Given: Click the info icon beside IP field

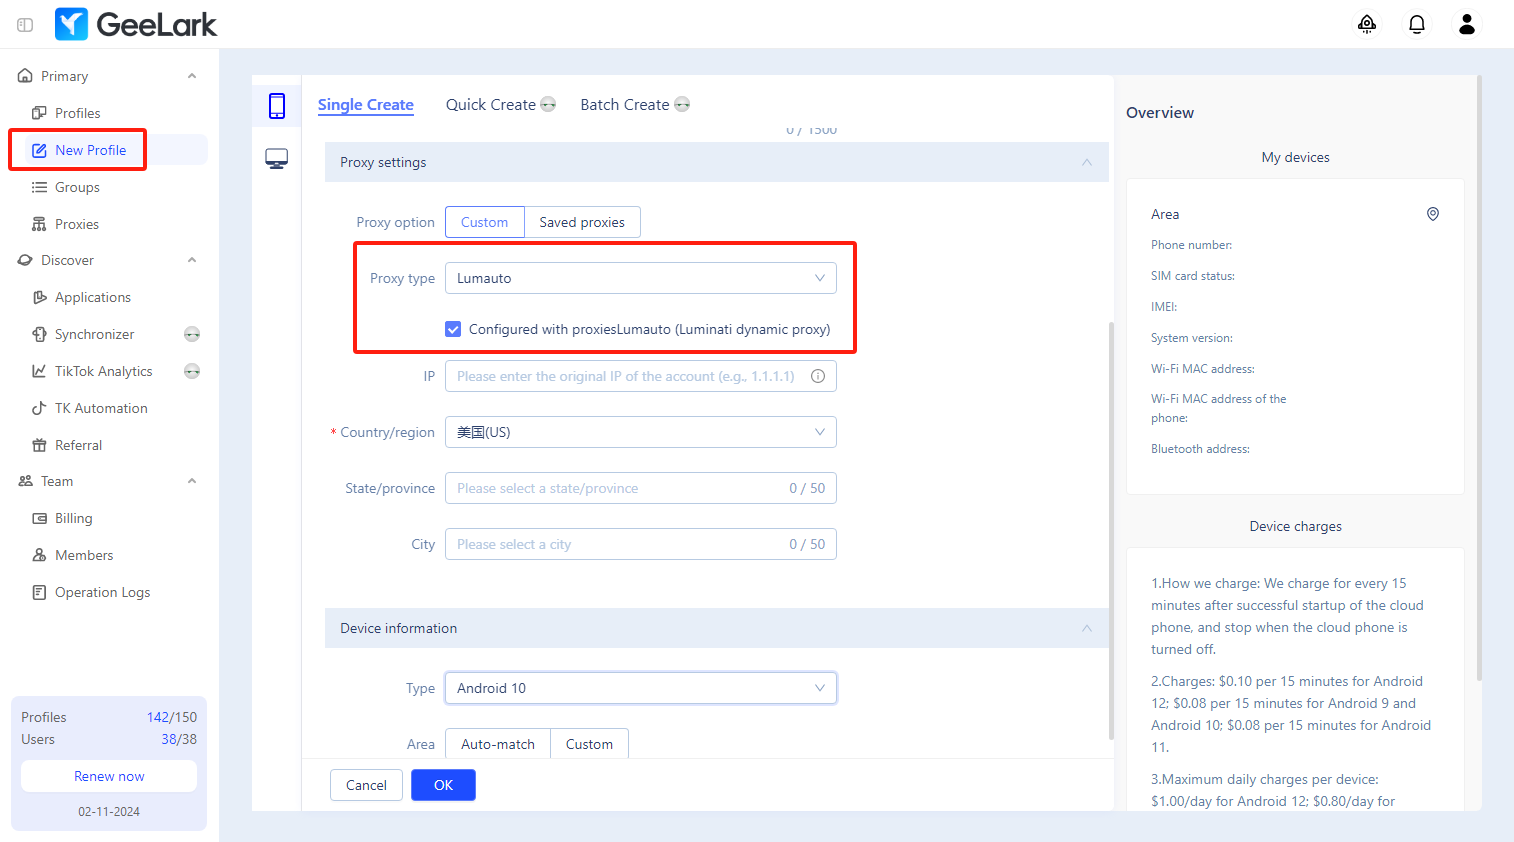Looking at the screenshot, I should click(817, 376).
